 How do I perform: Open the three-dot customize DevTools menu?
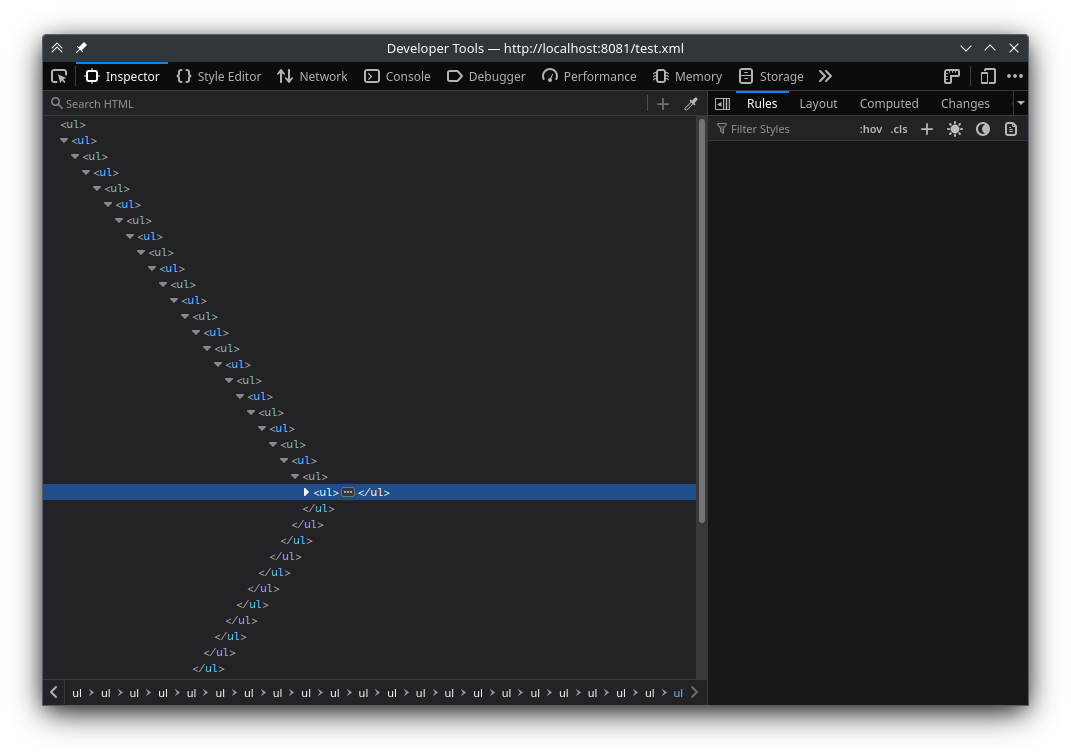tap(1015, 76)
